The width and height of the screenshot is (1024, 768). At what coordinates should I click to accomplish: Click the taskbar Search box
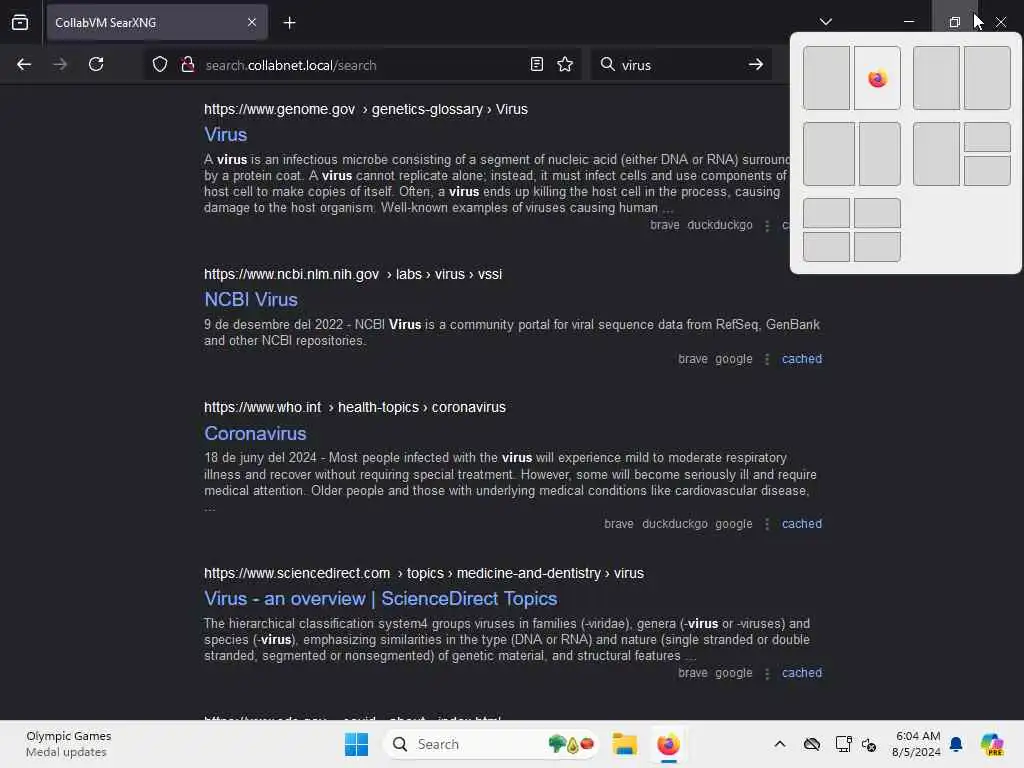[x=491, y=744]
